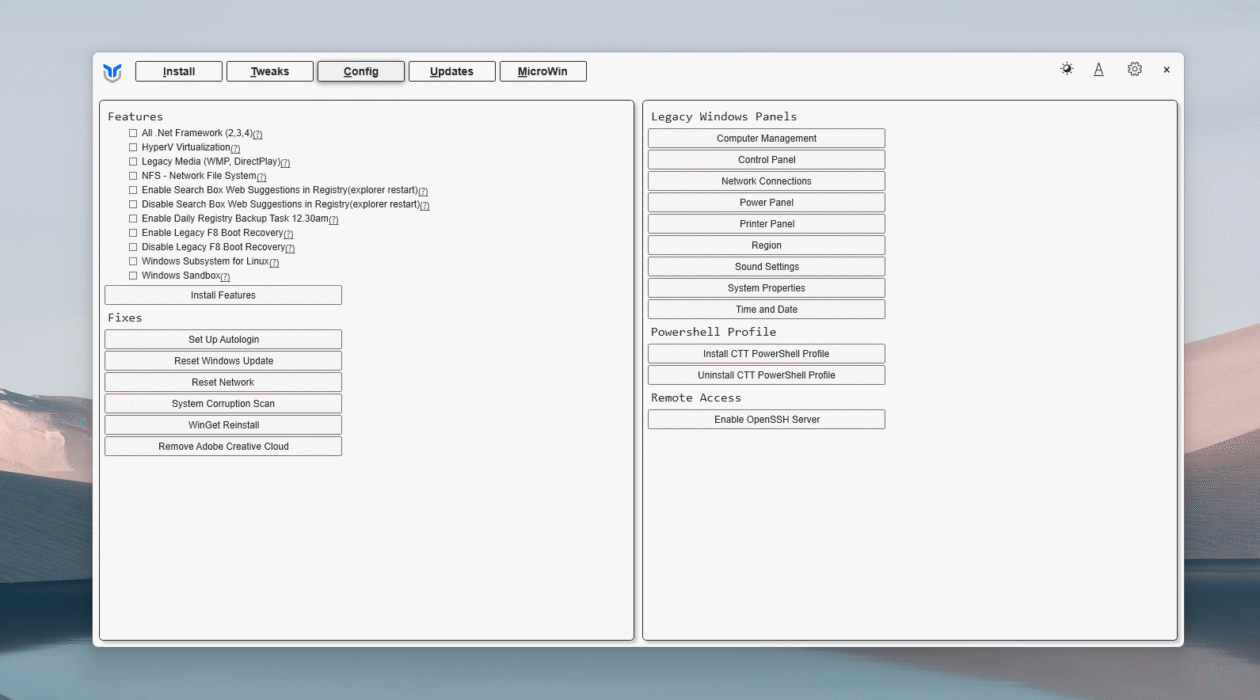Toggle the sun theme icon
Viewport: 1260px width, 700px height.
[1067, 69]
